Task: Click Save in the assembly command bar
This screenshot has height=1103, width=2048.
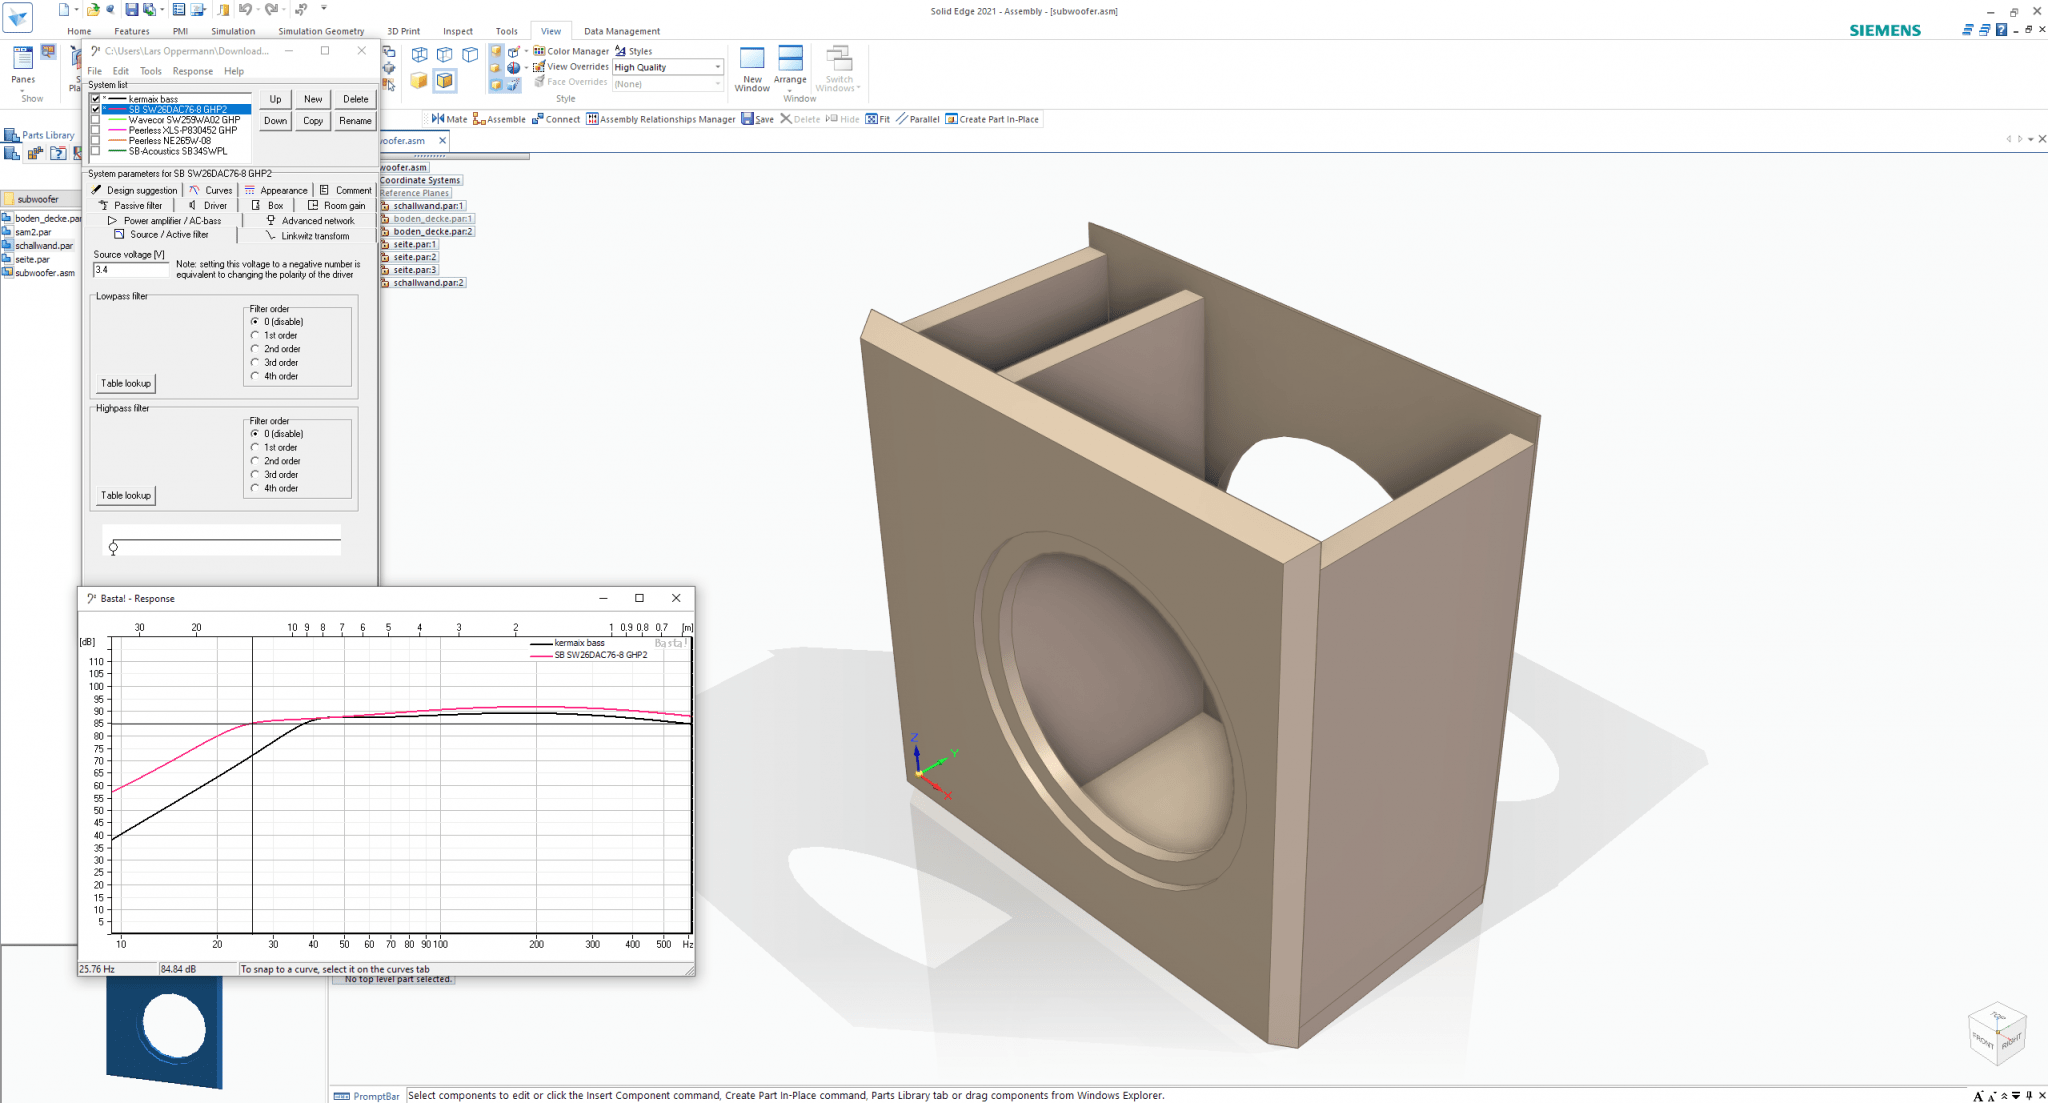Action: point(757,119)
